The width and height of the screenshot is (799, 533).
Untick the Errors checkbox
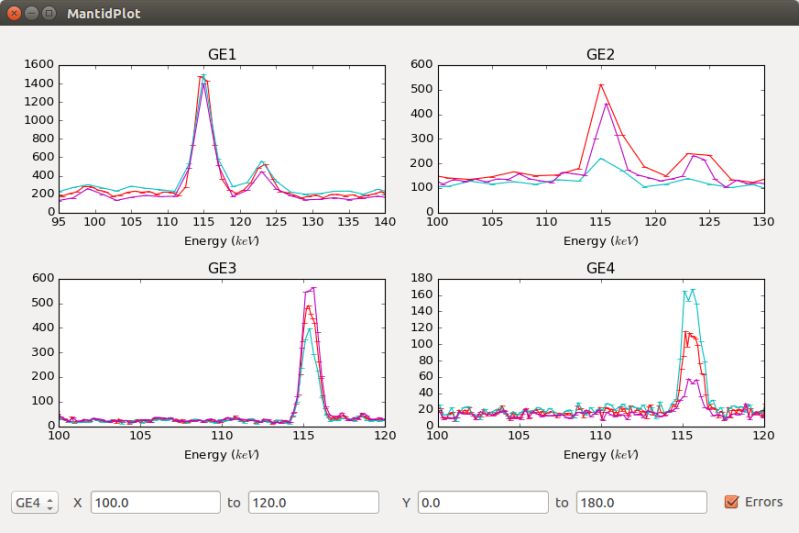point(731,502)
